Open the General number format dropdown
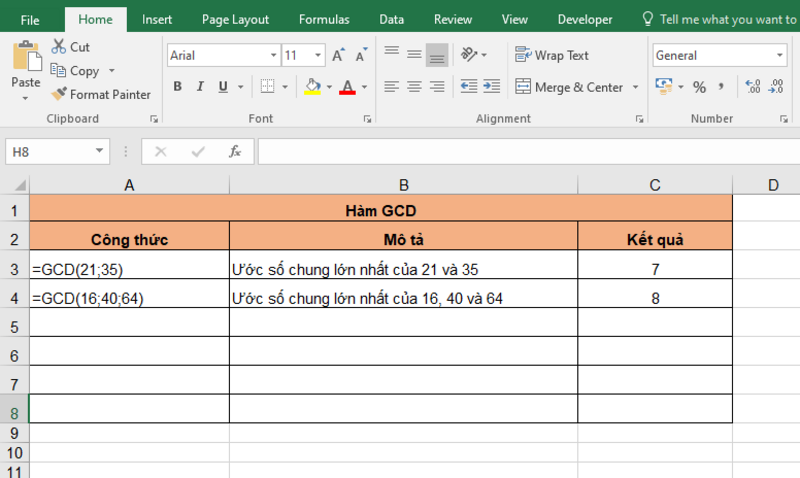Viewport: 800px width, 478px height. pos(780,55)
